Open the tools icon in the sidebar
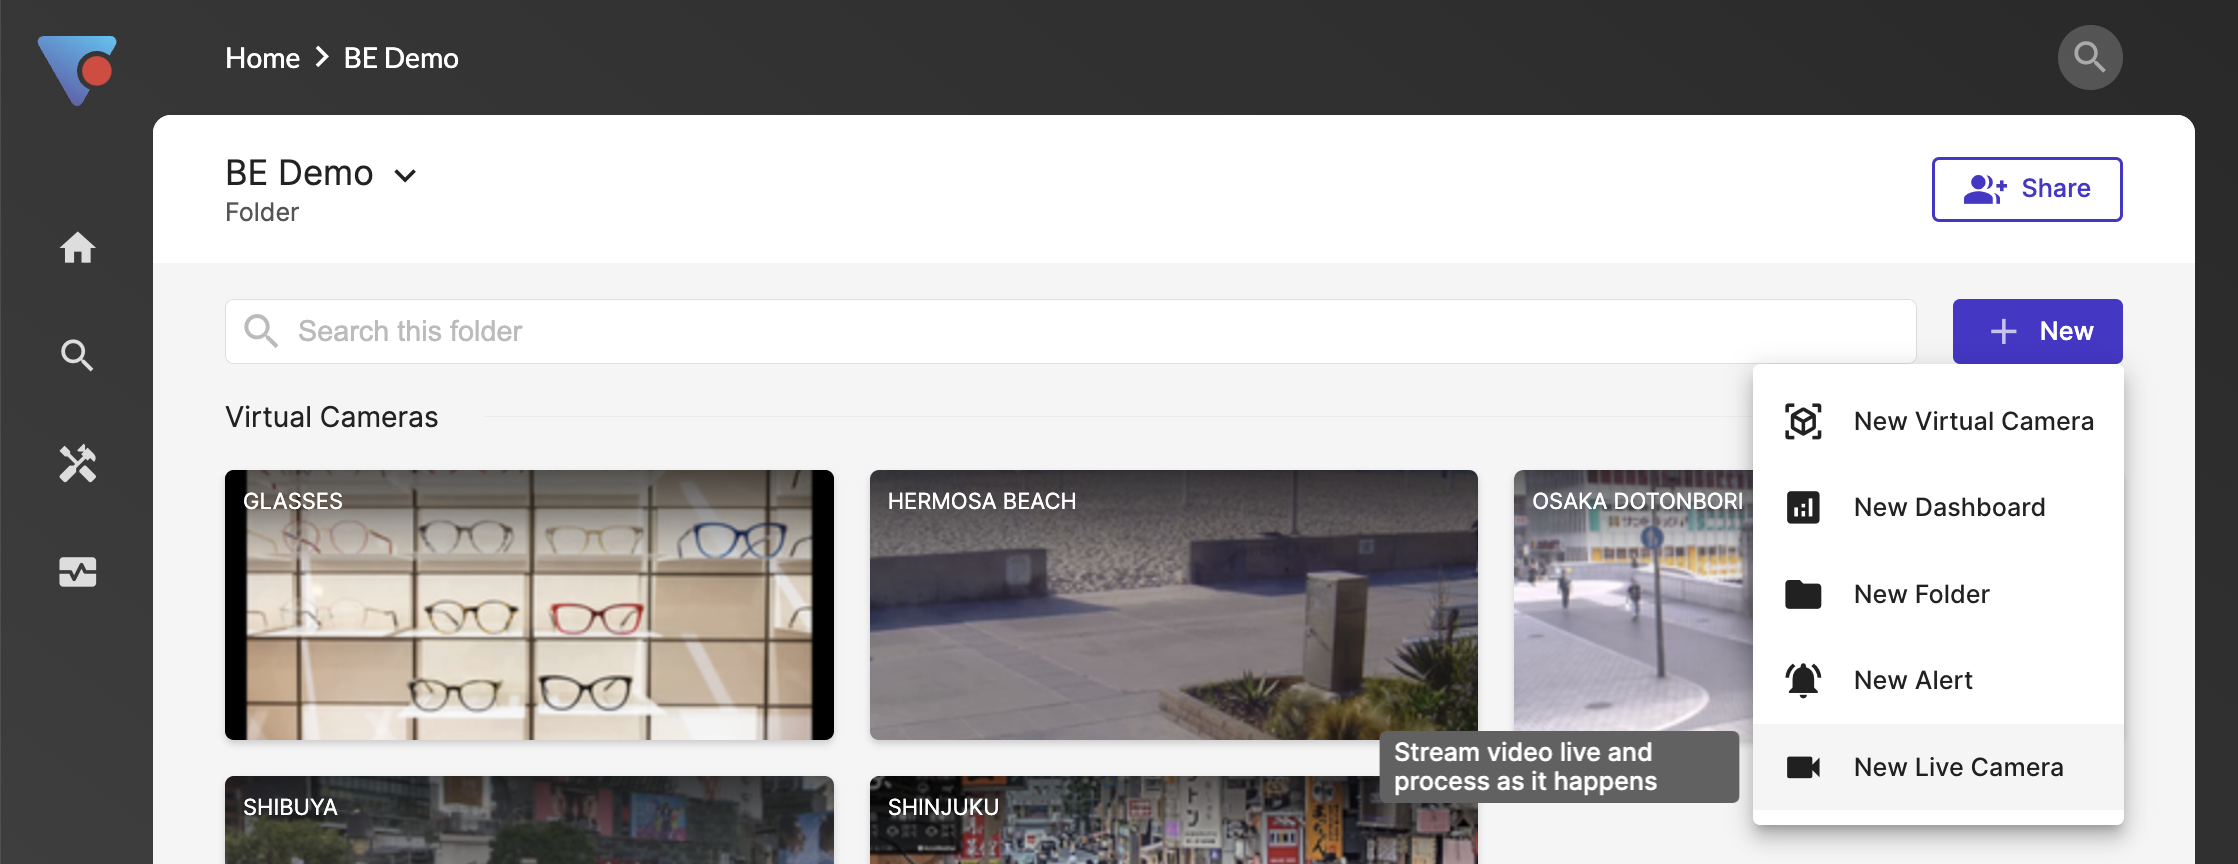The width and height of the screenshot is (2238, 864). pyautogui.click(x=77, y=464)
